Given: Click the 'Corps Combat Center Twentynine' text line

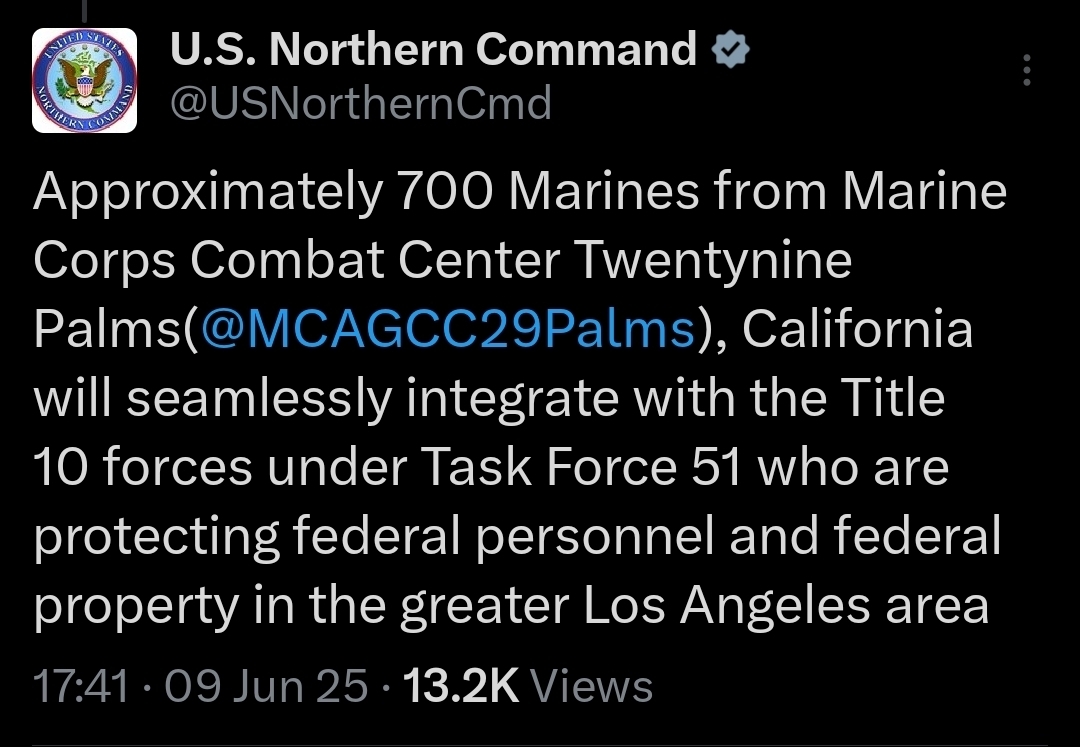Looking at the screenshot, I should [443, 260].
